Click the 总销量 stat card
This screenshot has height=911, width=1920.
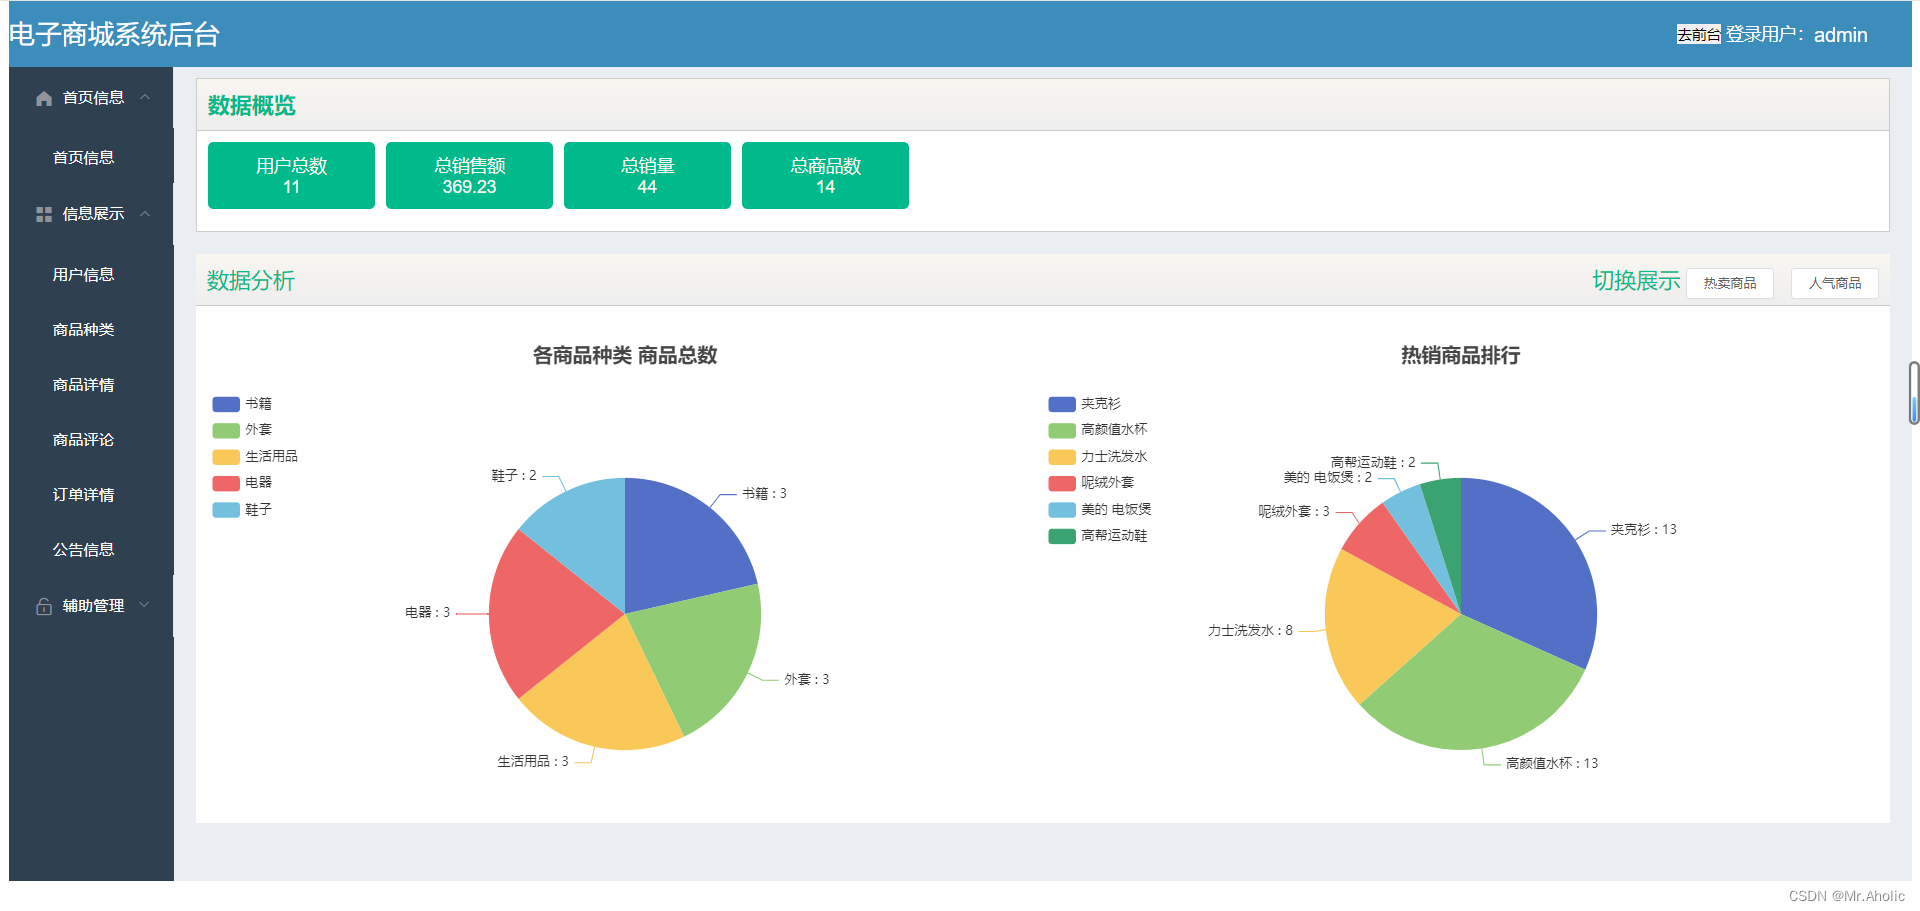pyautogui.click(x=647, y=175)
